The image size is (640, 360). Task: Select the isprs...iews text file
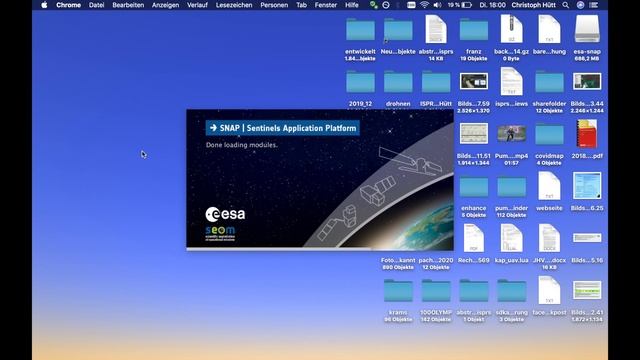coord(511,81)
